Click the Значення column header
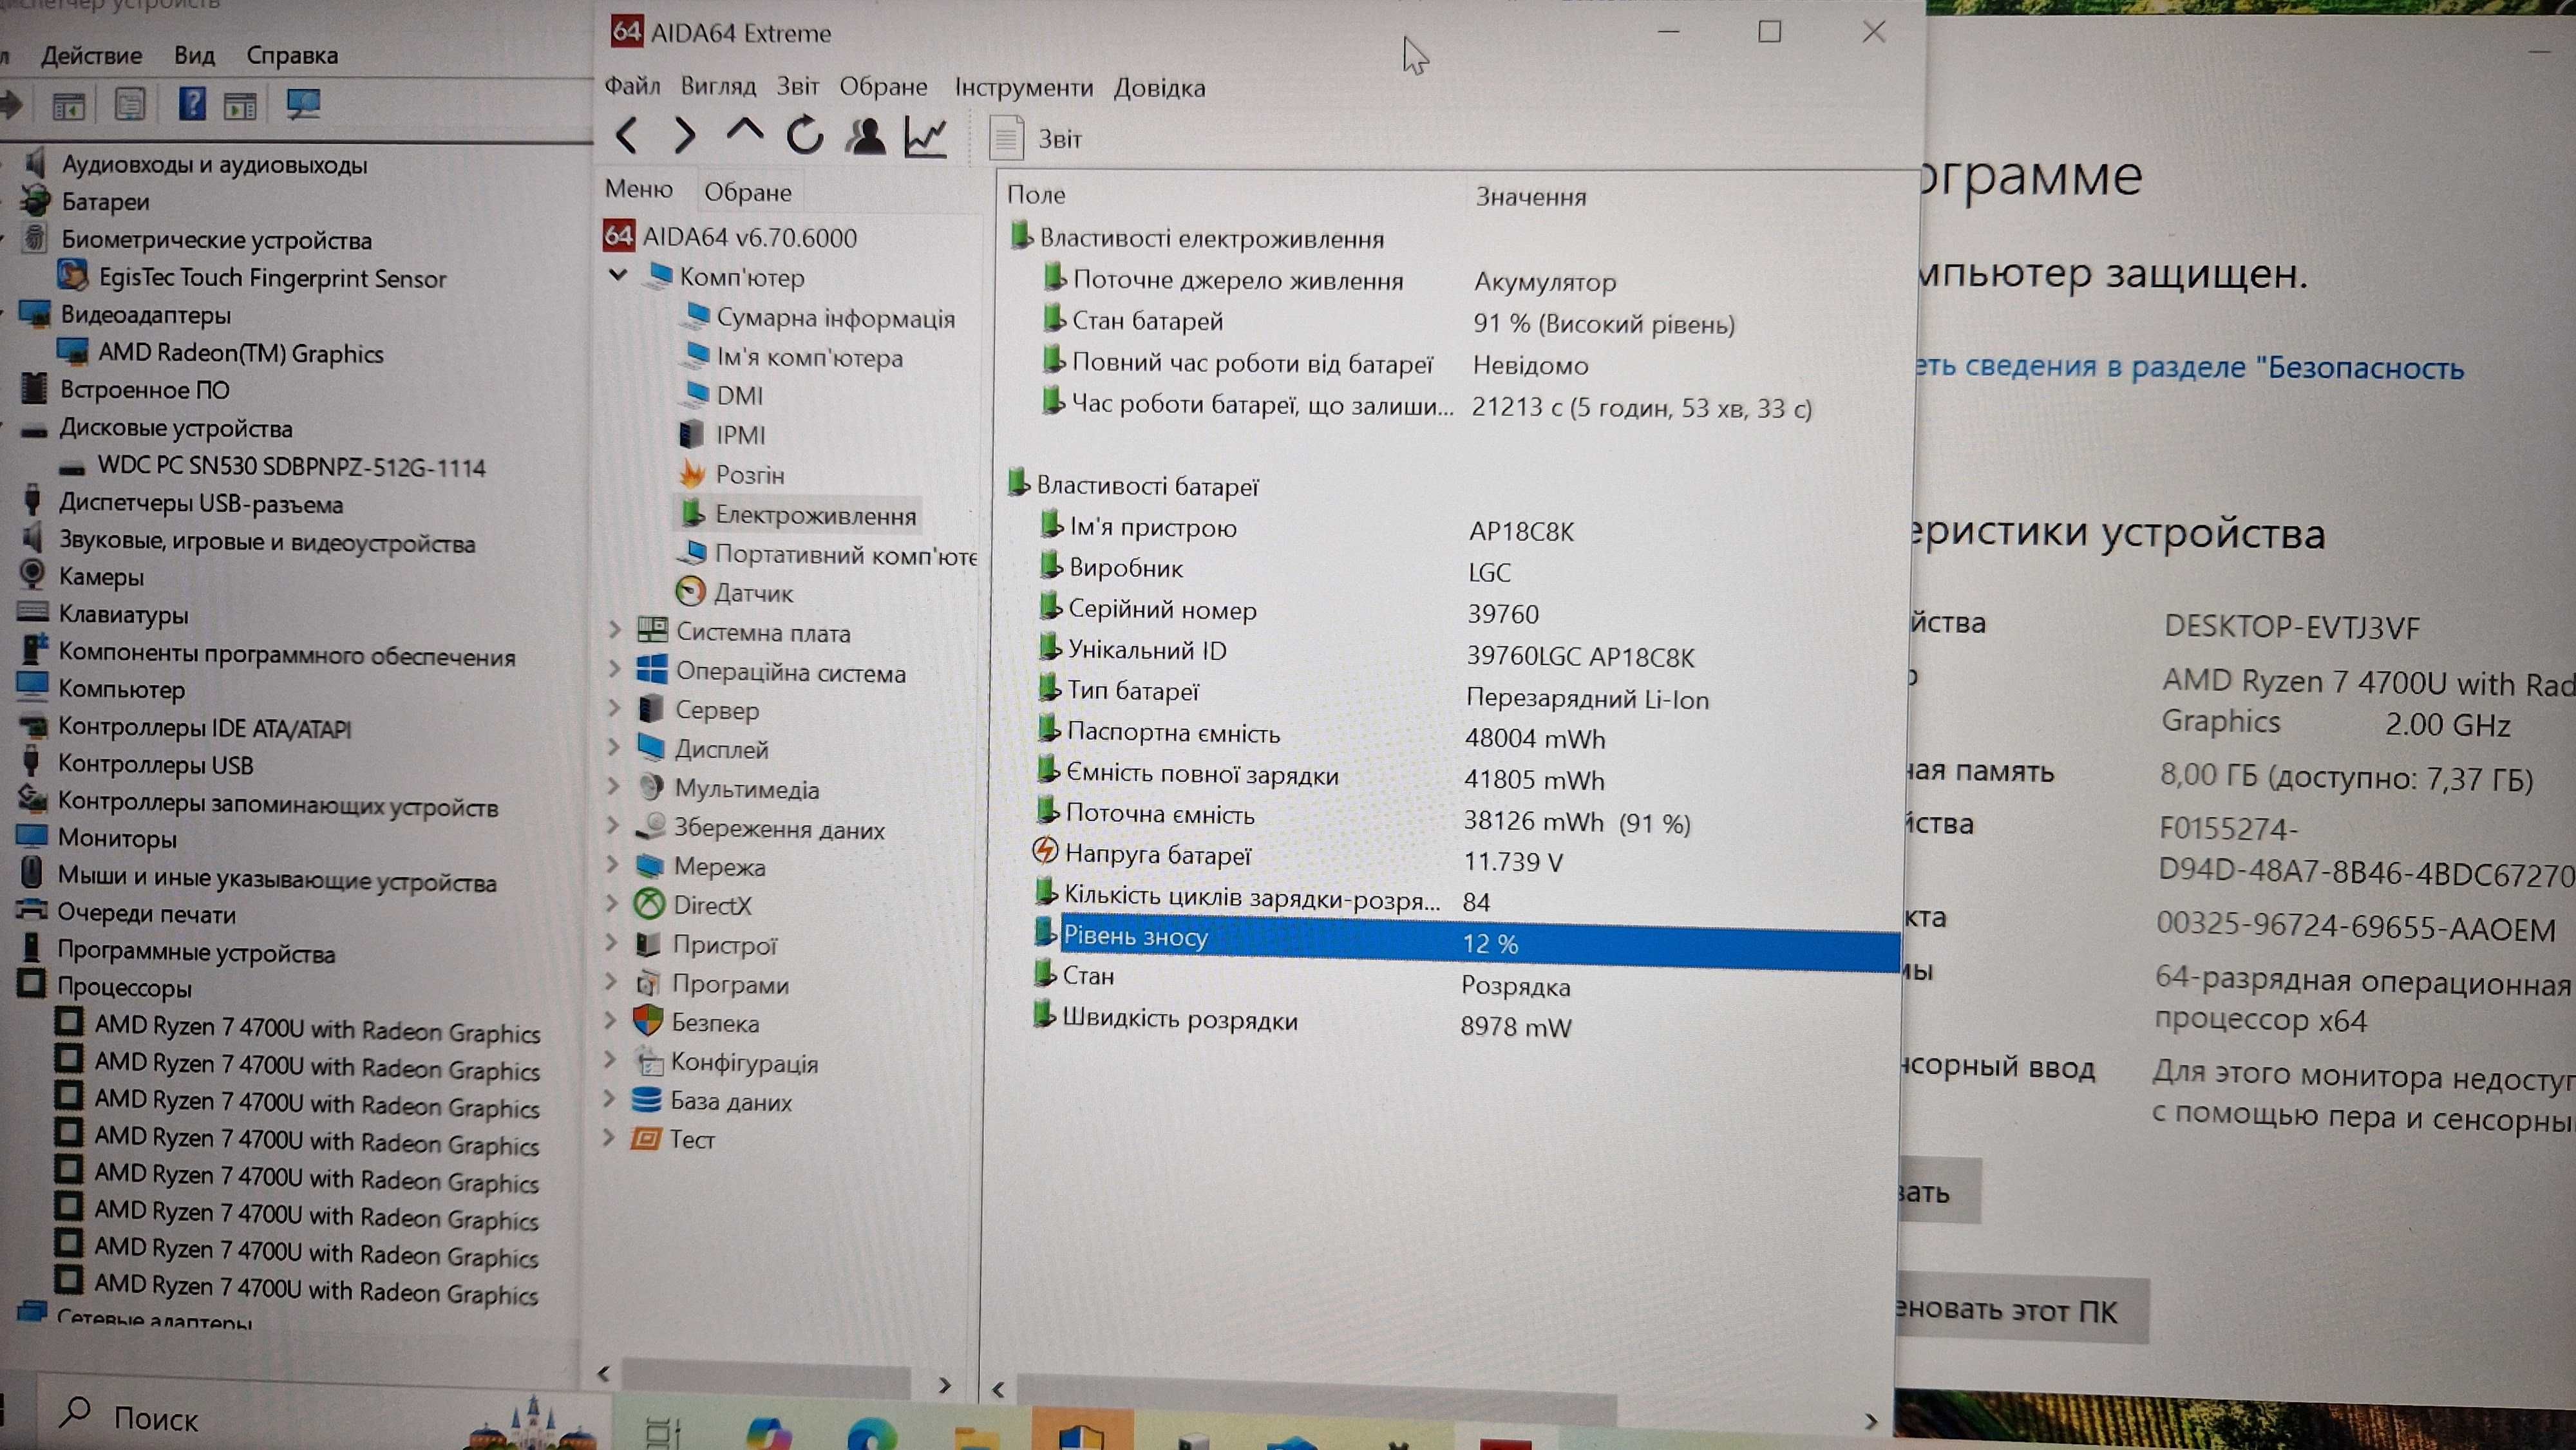 [x=1531, y=196]
